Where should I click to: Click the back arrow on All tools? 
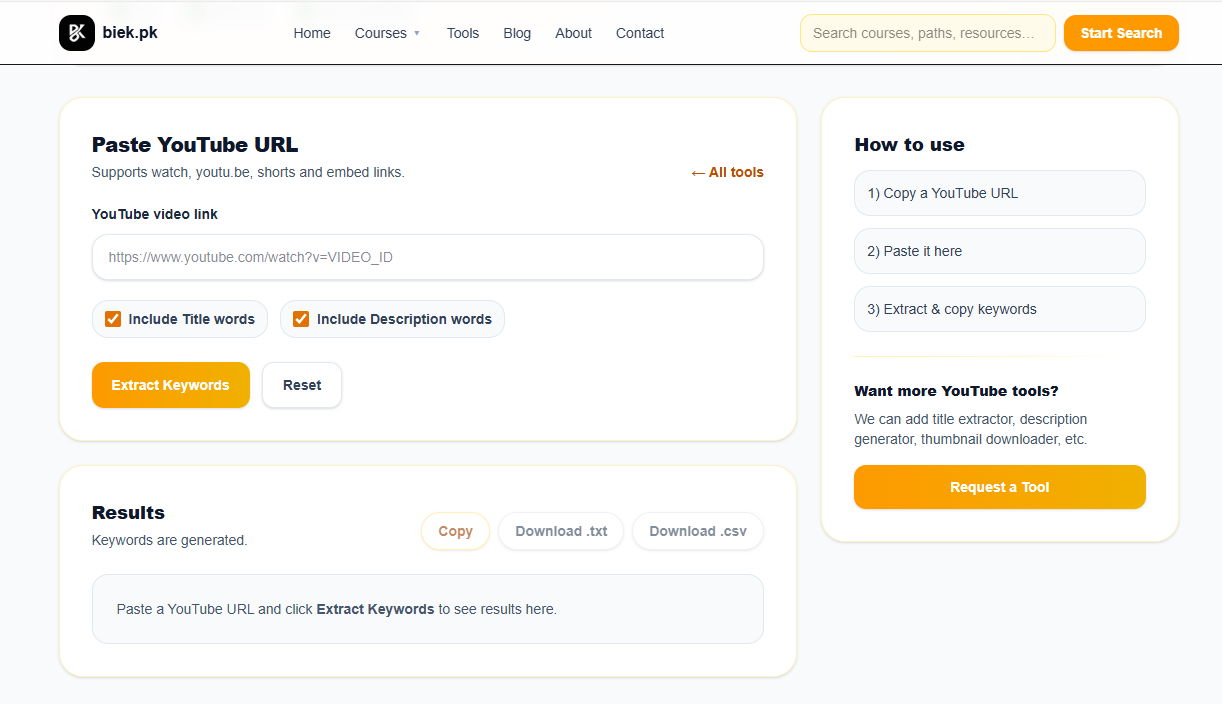(x=699, y=172)
